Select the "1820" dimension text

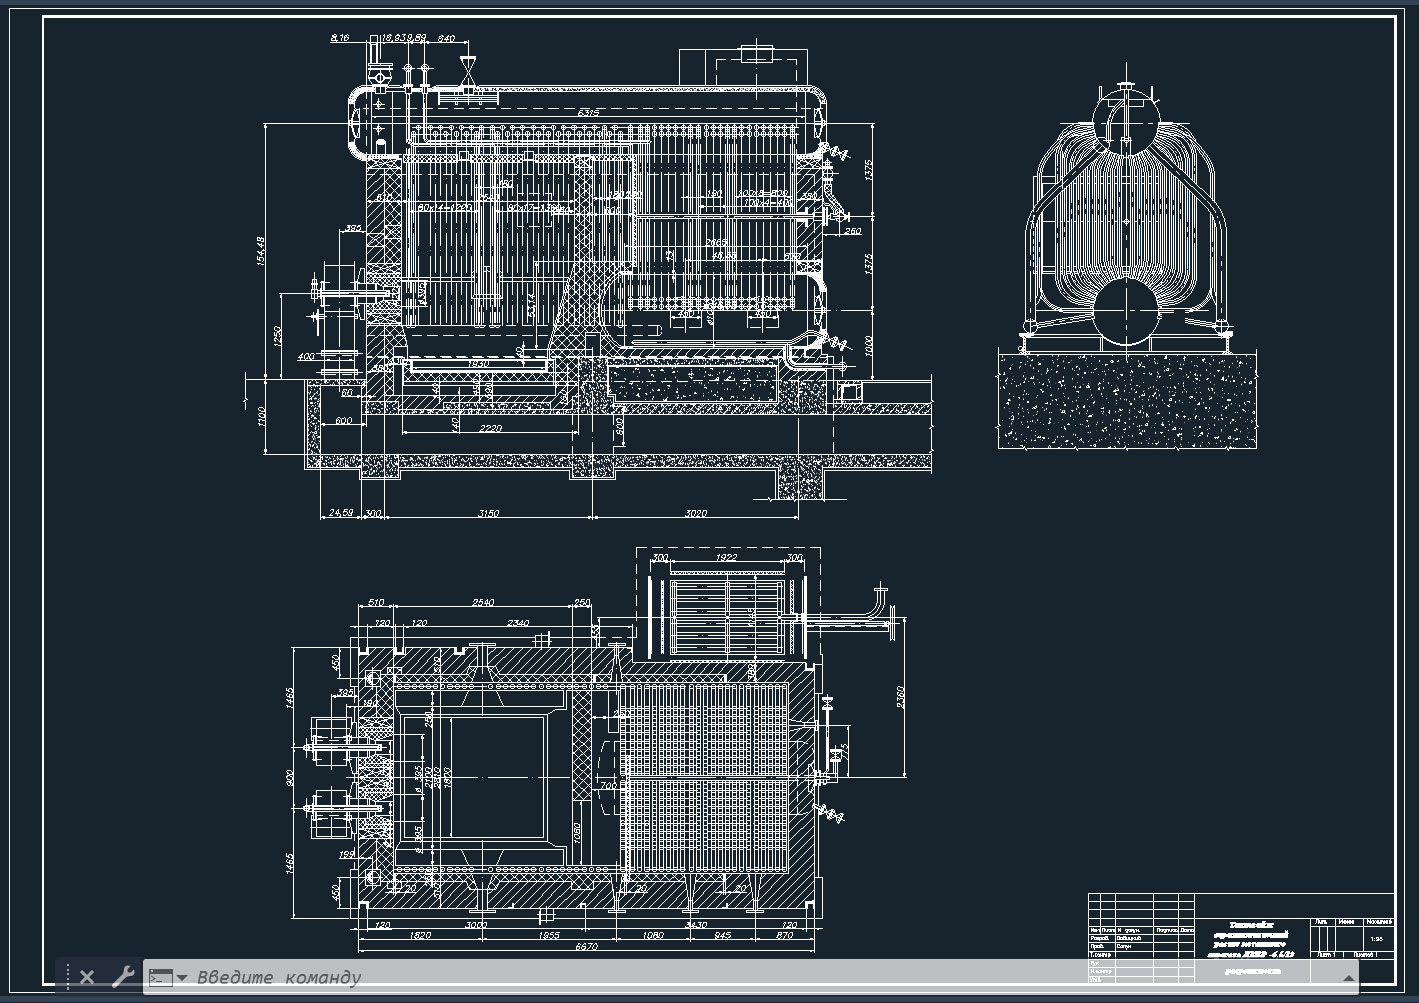pos(419,935)
